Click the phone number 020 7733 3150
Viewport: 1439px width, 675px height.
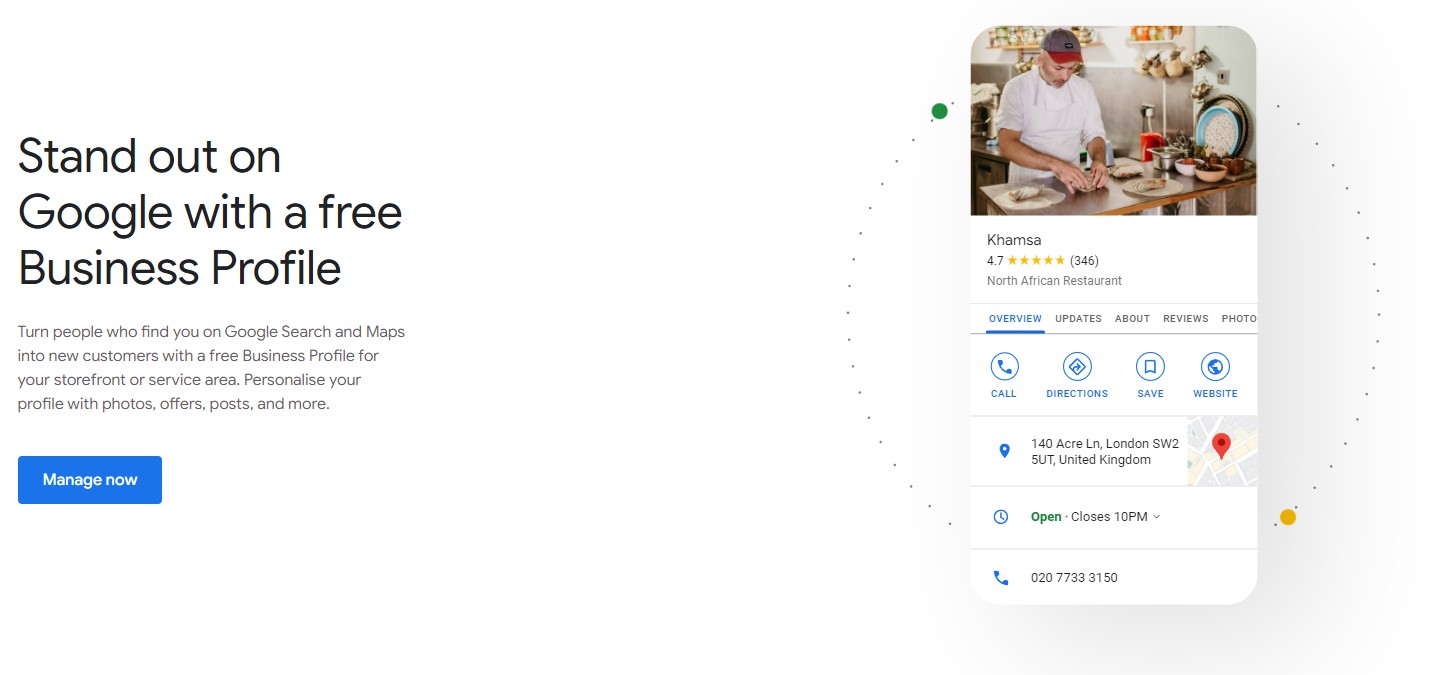[x=1074, y=578]
